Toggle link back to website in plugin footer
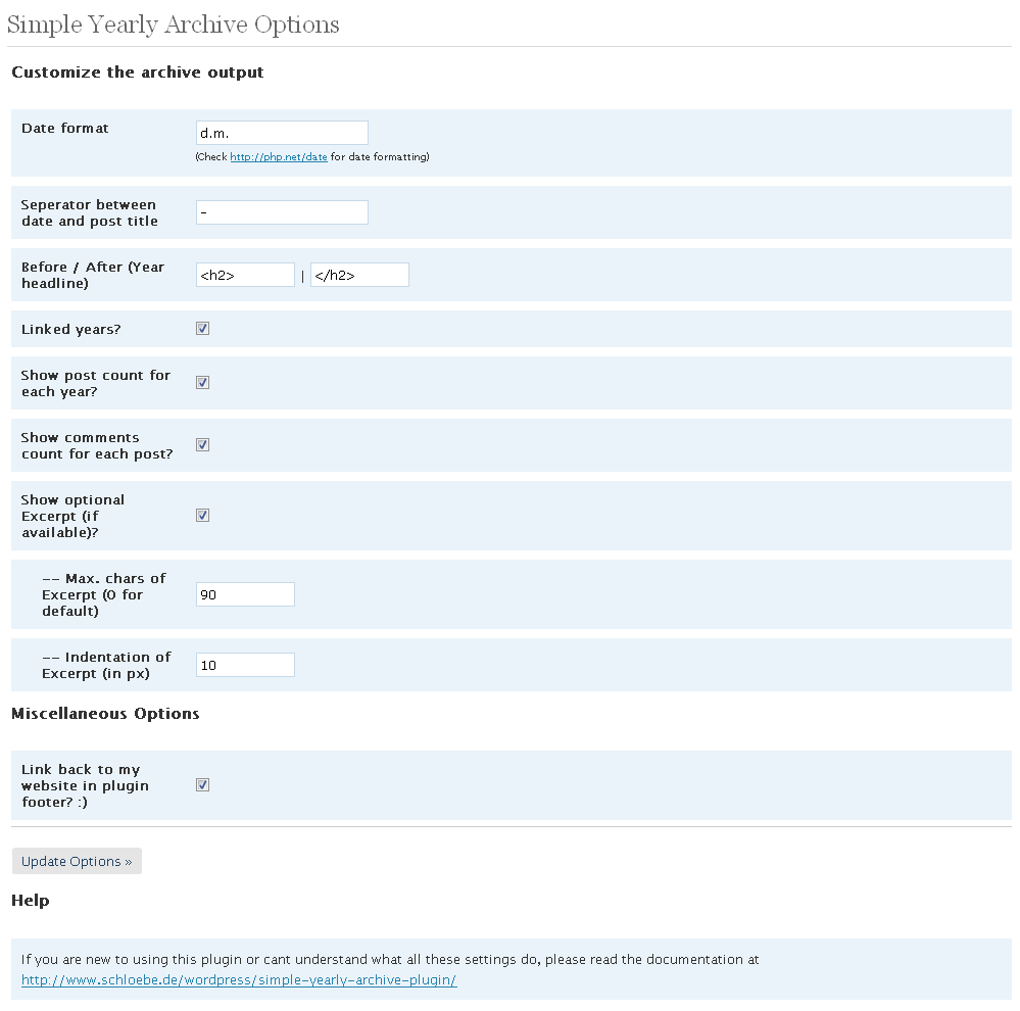This screenshot has width=1020, height=1011. (202, 784)
